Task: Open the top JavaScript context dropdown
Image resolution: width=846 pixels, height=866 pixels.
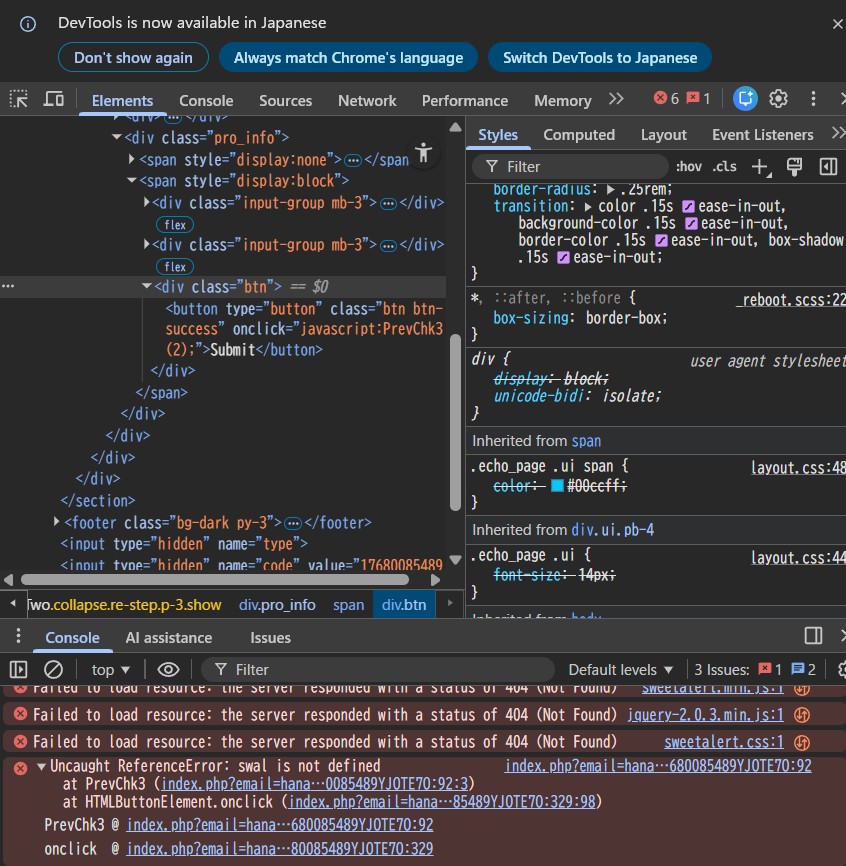Action: tap(111, 669)
